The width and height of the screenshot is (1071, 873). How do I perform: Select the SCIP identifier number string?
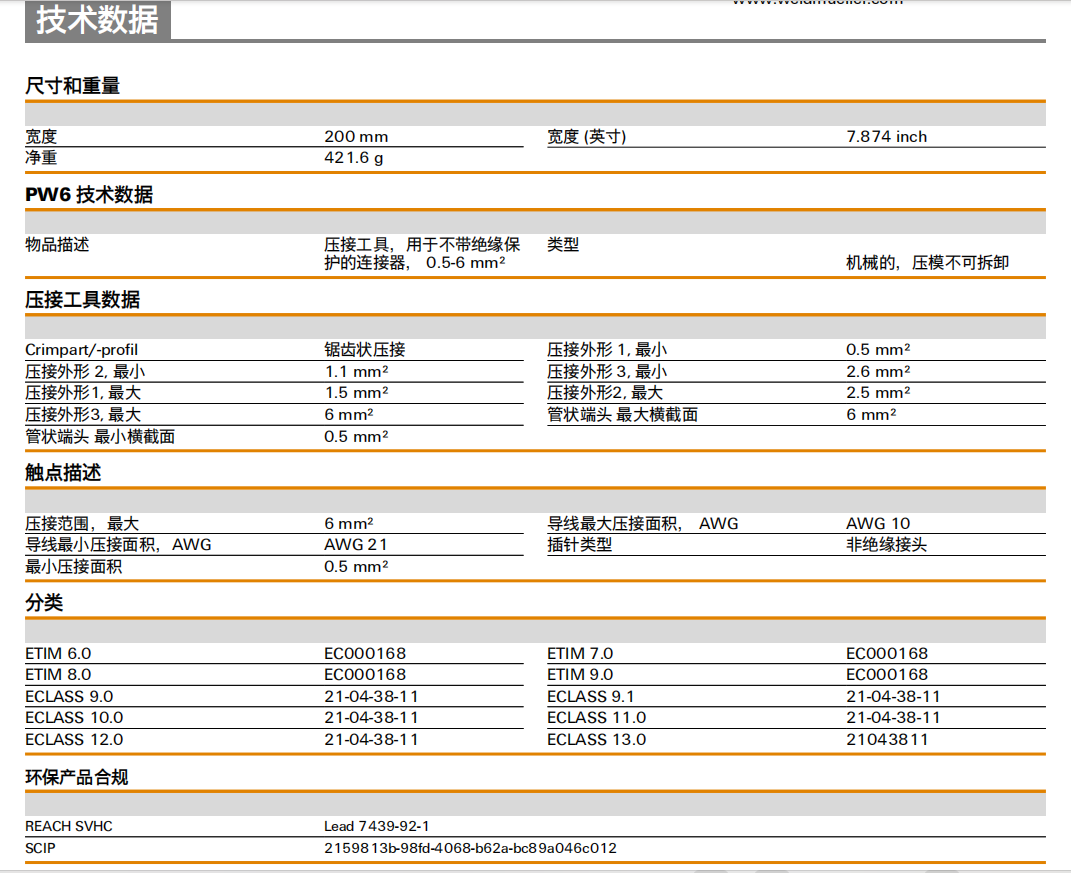coord(470,848)
